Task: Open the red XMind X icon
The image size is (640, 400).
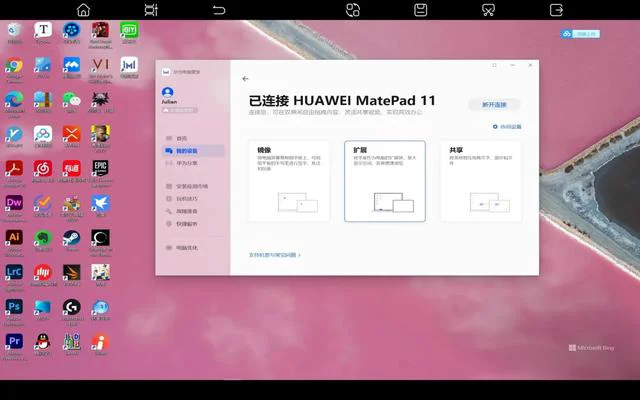Action: coord(71,137)
